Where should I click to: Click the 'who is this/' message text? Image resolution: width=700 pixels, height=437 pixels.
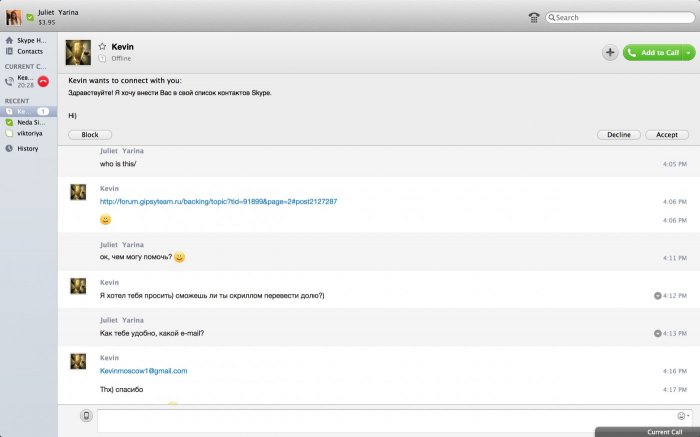118,164
